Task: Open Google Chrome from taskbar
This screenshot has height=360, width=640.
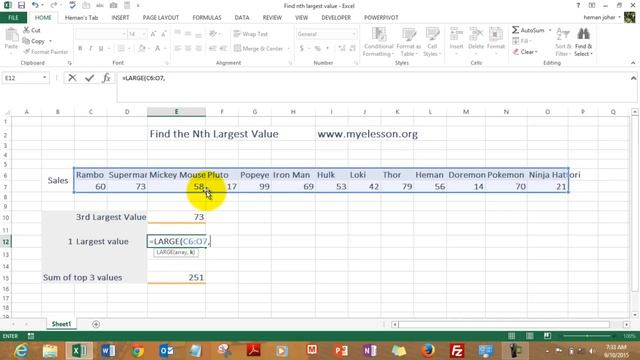Action: point(137,351)
